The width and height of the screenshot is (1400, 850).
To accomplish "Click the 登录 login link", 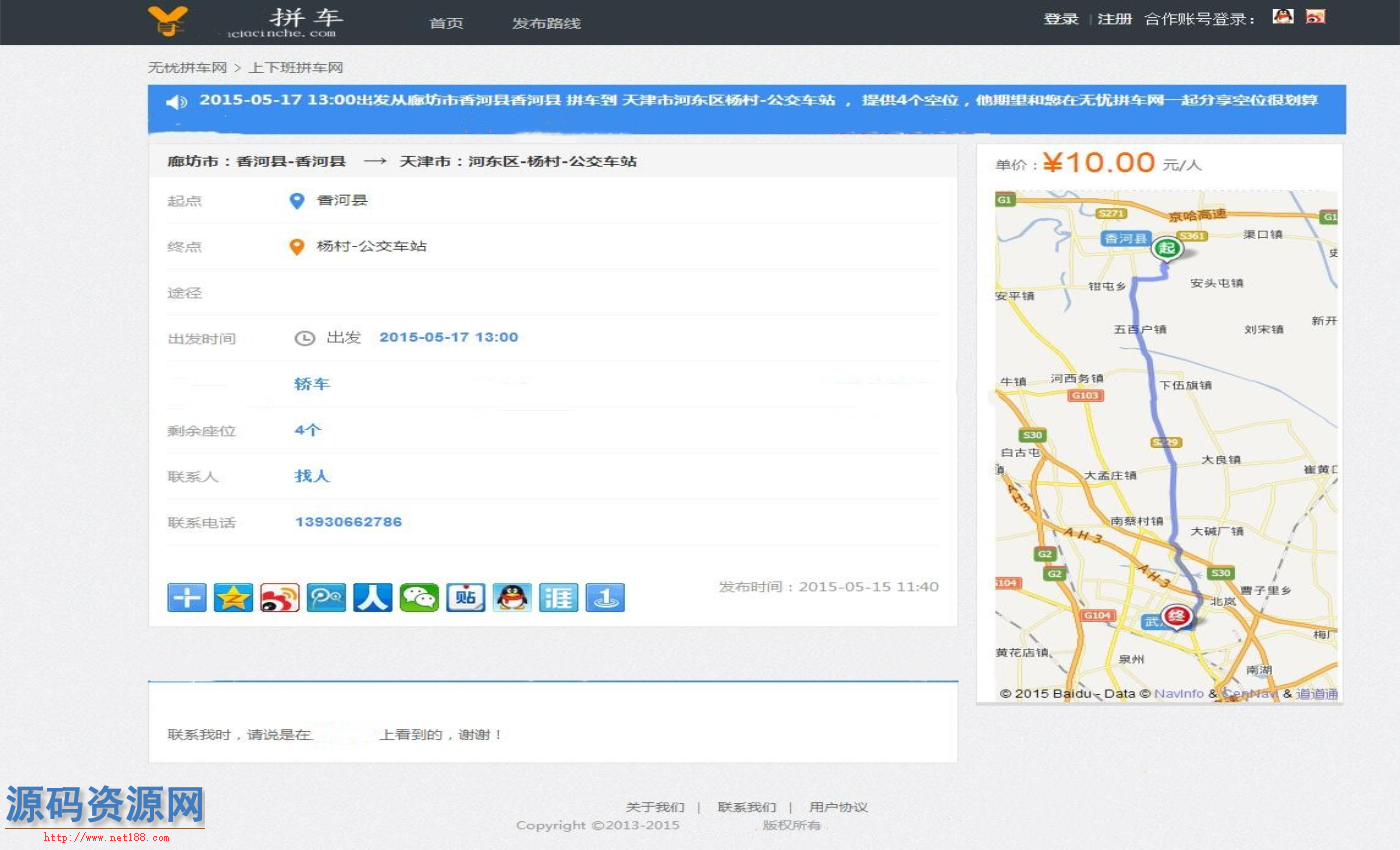I will click(1061, 19).
